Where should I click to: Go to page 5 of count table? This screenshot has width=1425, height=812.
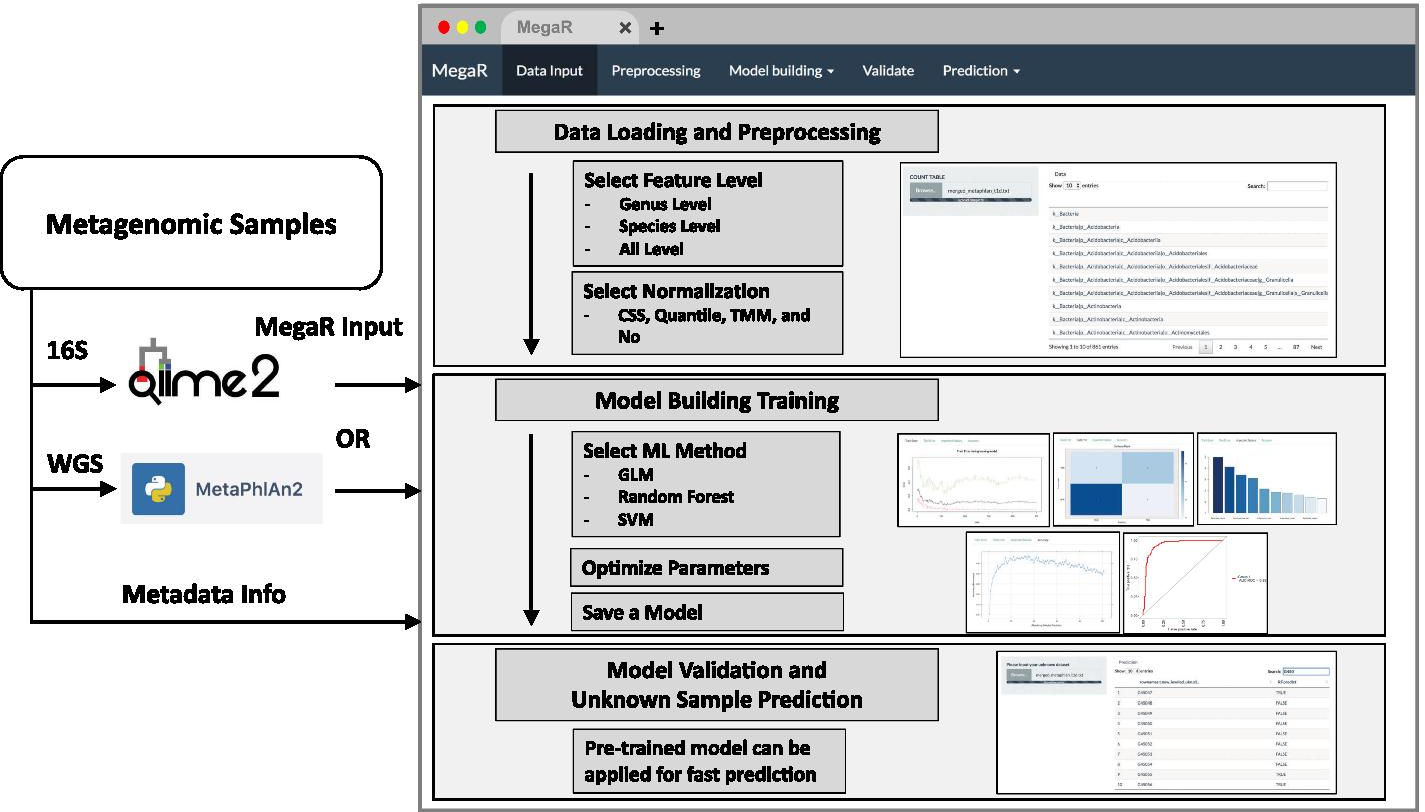[1266, 347]
